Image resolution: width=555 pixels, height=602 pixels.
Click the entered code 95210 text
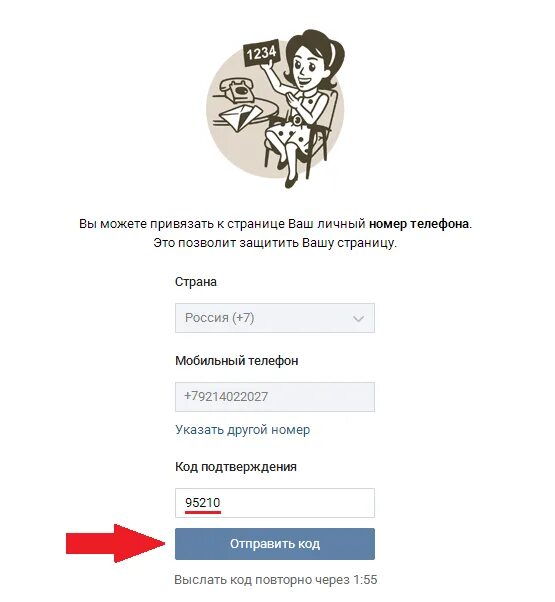tap(203, 503)
